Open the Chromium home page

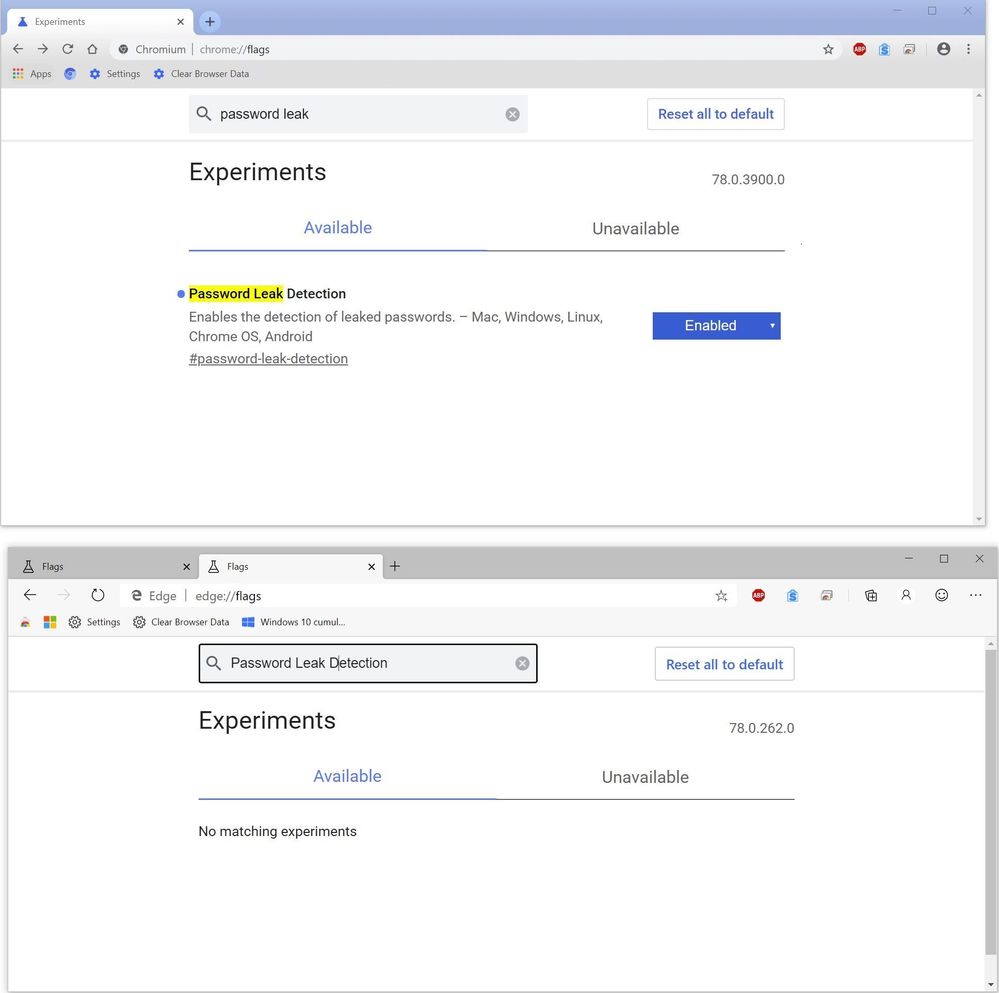pyautogui.click(x=92, y=49)
